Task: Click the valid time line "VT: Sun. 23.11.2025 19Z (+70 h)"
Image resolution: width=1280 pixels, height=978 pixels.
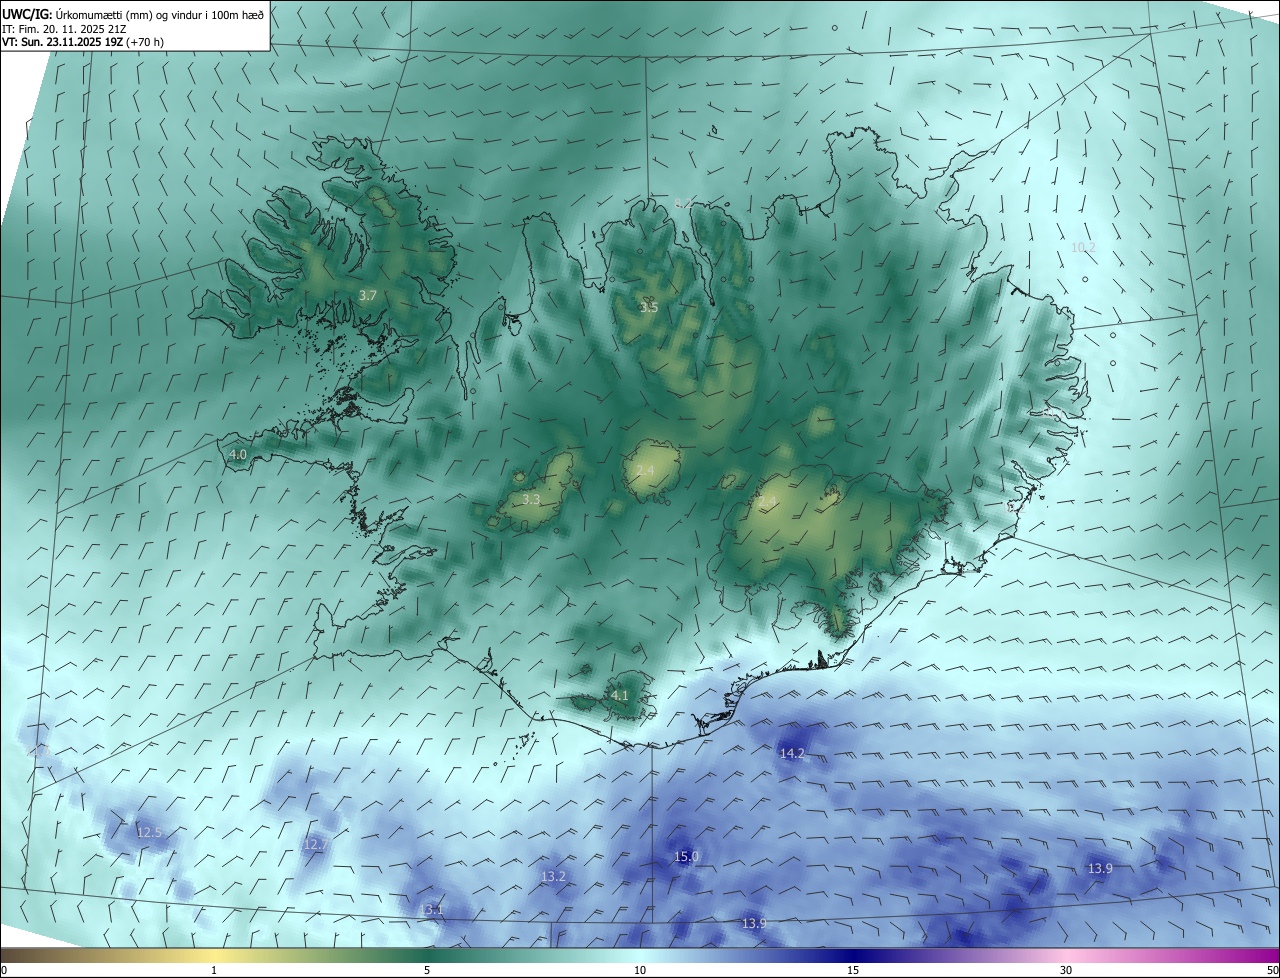Action: coord(83,43)
